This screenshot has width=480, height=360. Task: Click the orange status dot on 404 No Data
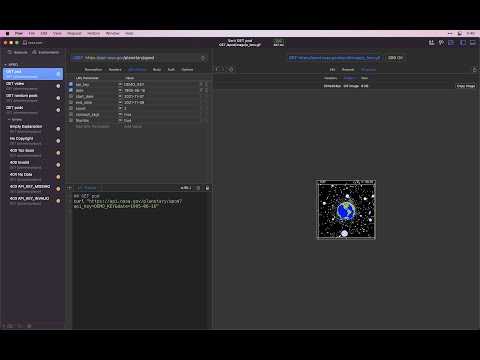click(58, 177)
